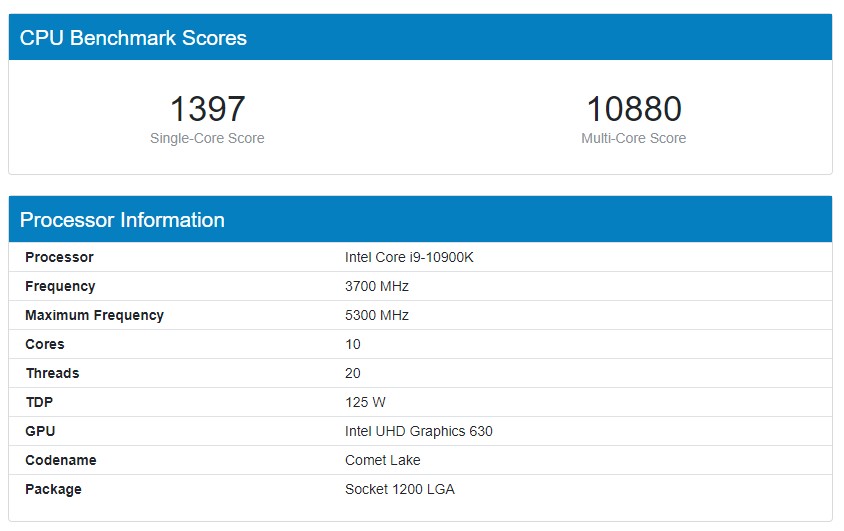Click the Package row label
844x531 pixels.
click(53, 490)
